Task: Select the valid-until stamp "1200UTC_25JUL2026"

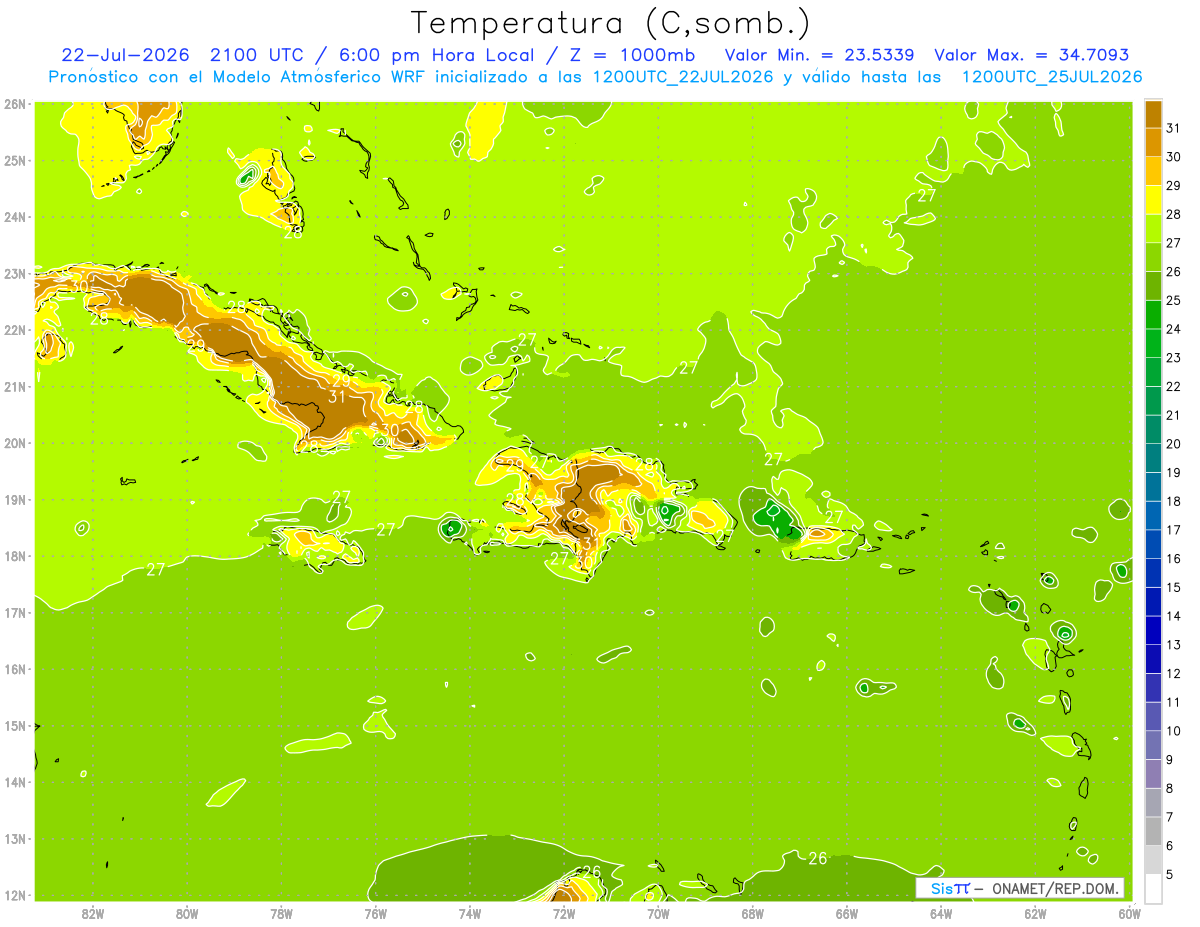Action: click(1052, 77)
